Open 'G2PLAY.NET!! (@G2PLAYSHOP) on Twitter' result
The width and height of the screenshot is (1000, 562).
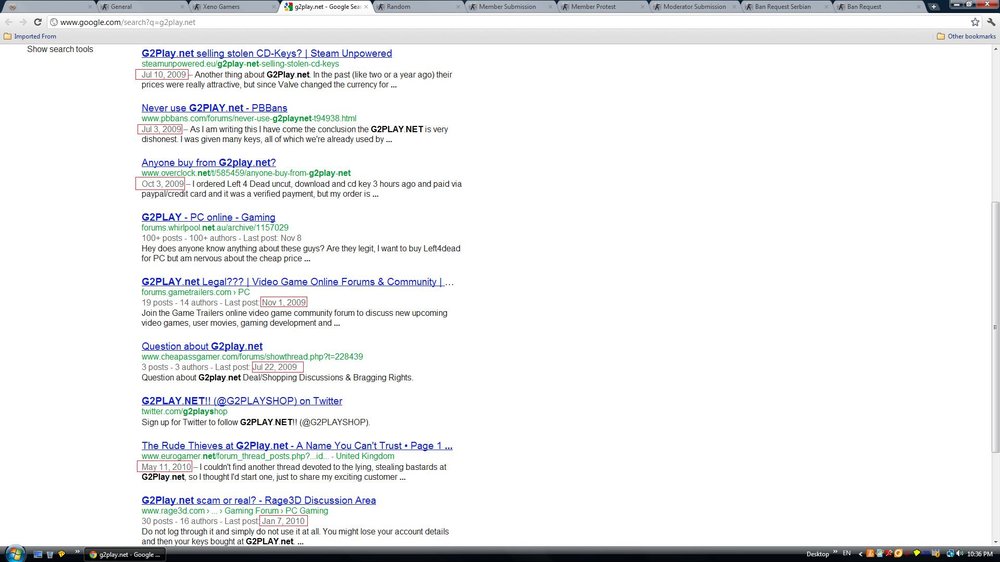(242, 401)
